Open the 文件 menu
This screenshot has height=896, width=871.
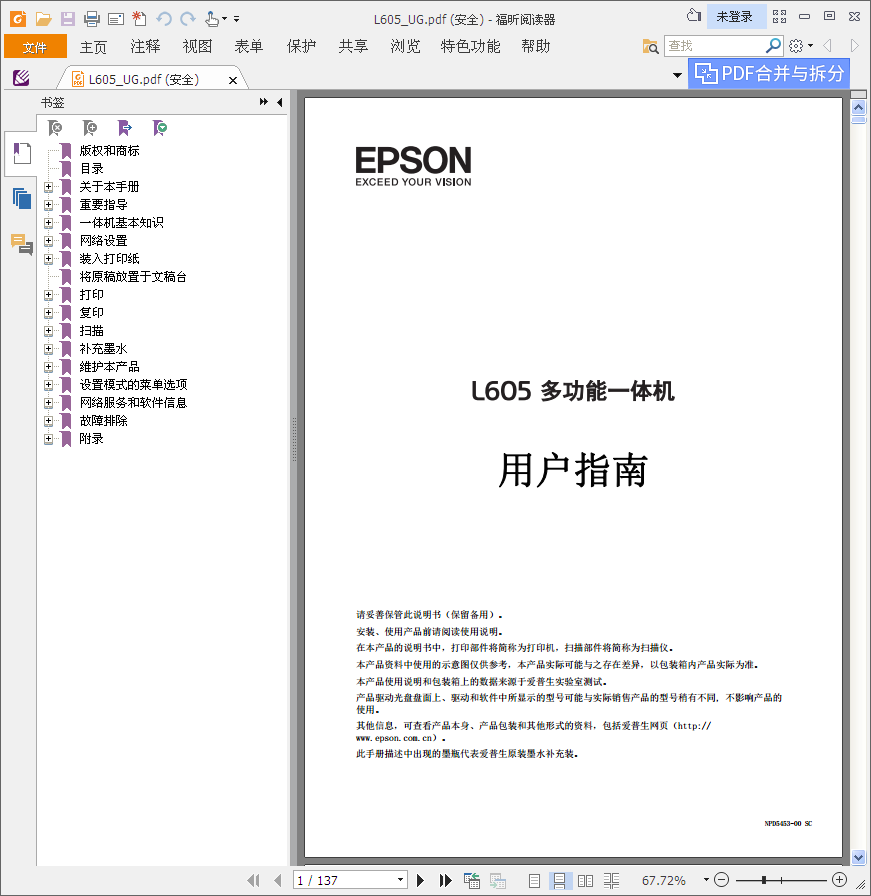point(35,46)
